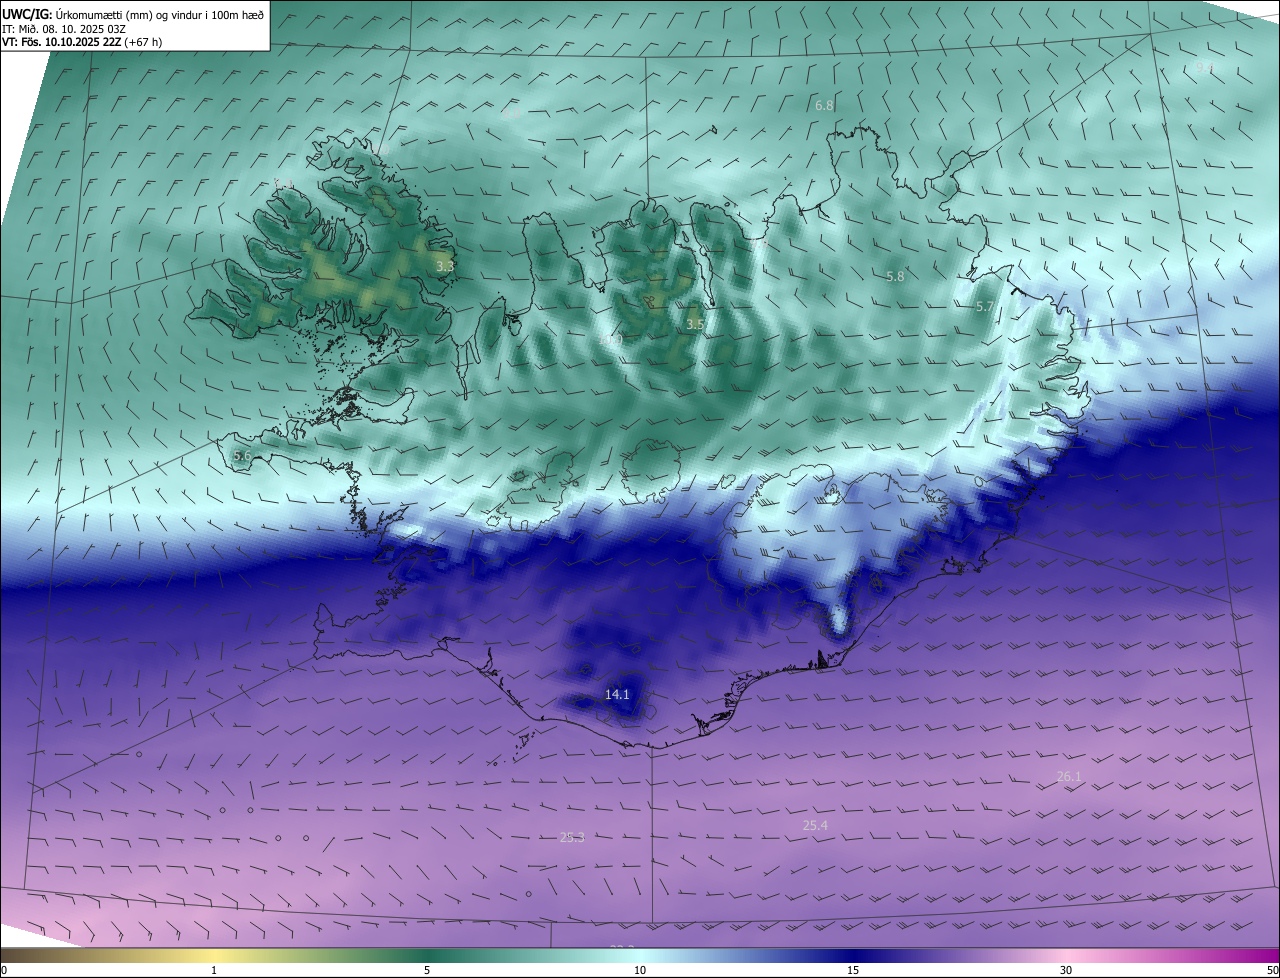Click the color scale tick label 30
The image size is (1280, 978).
1066,970
